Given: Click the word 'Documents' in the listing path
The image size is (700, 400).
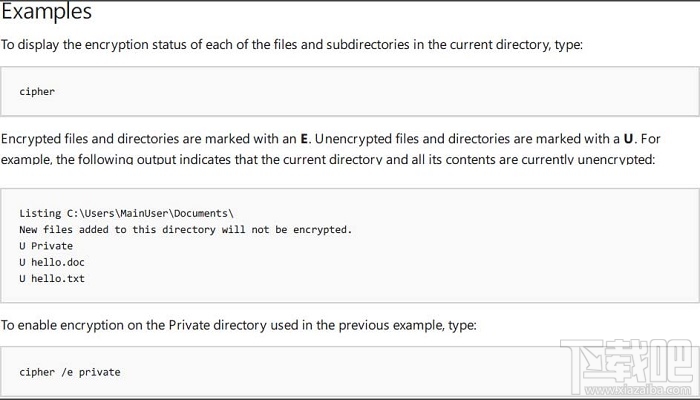Looking at the screenshot, I should coord(202,214).
